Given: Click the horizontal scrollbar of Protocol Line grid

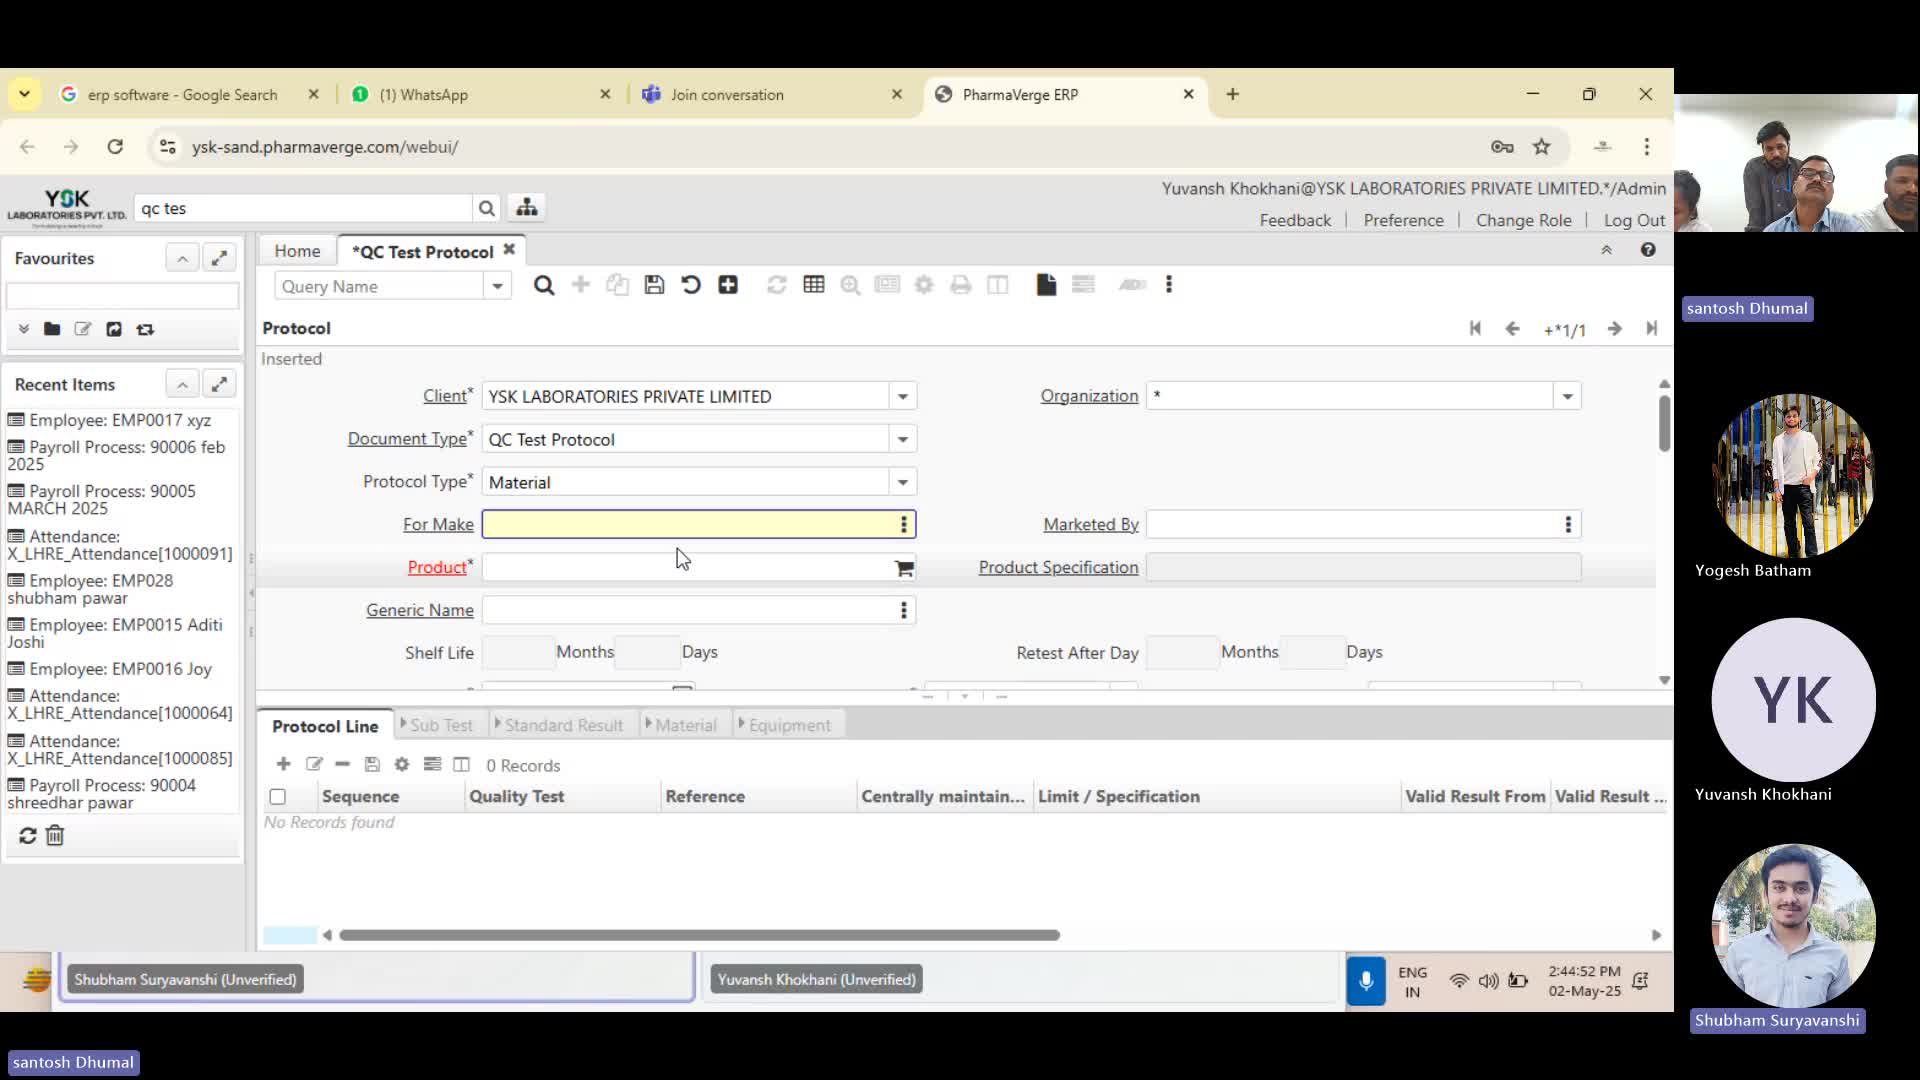Looking at the screenshot, I should pos(699,936).
